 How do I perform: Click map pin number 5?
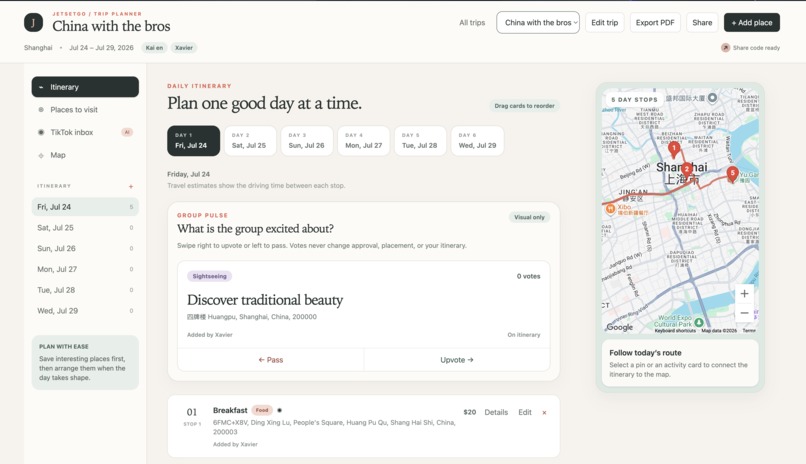pyautogui.click(x=732, y=174)
